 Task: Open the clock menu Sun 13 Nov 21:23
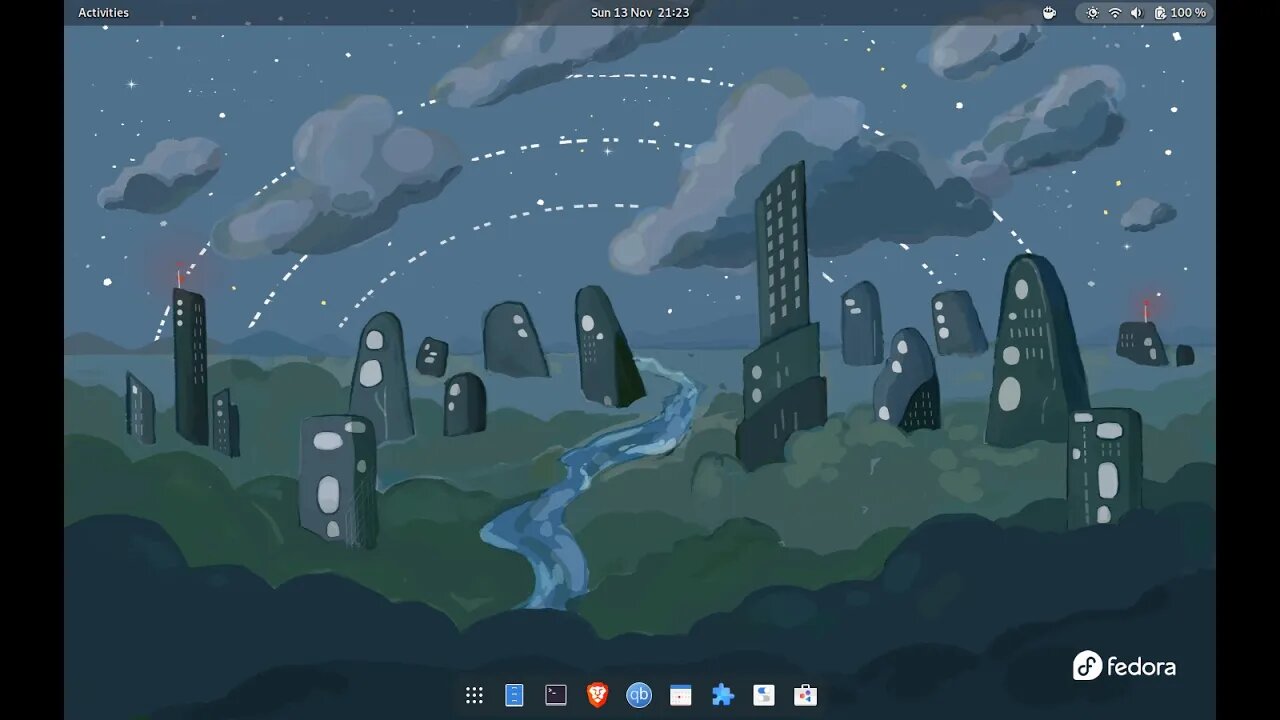click(640, 13)
